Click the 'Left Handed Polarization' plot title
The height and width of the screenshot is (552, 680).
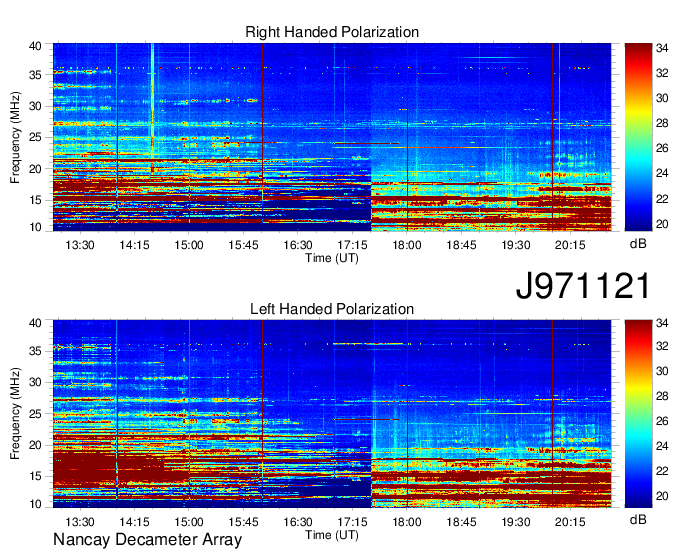[332, 309]
